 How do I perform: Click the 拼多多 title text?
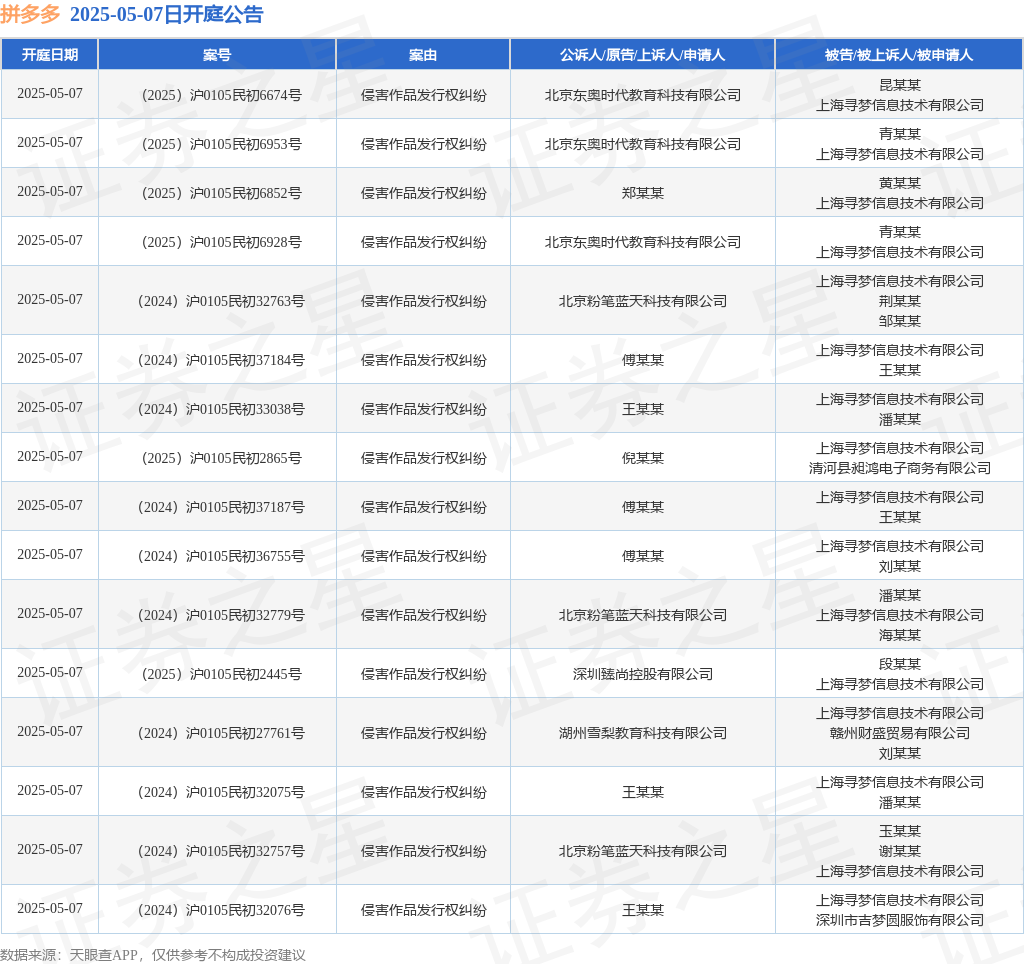tap(30, 14)
